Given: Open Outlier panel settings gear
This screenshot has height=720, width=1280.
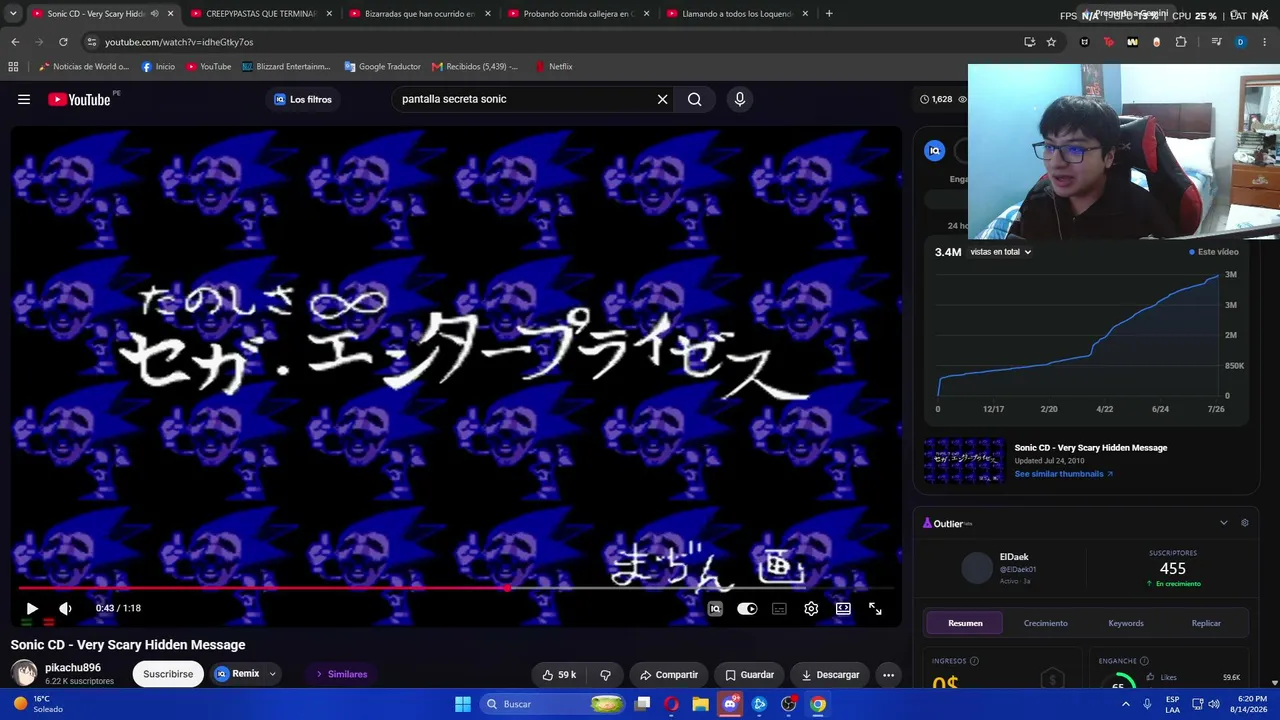Looking at the screenshot, I should pyautogui.click(x=1245, y=523).
